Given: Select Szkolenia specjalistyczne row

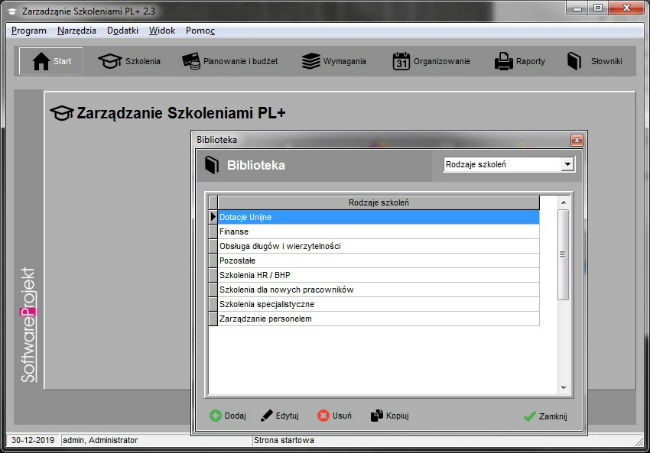Looking at the screenshot, I should tap(378, 304).
